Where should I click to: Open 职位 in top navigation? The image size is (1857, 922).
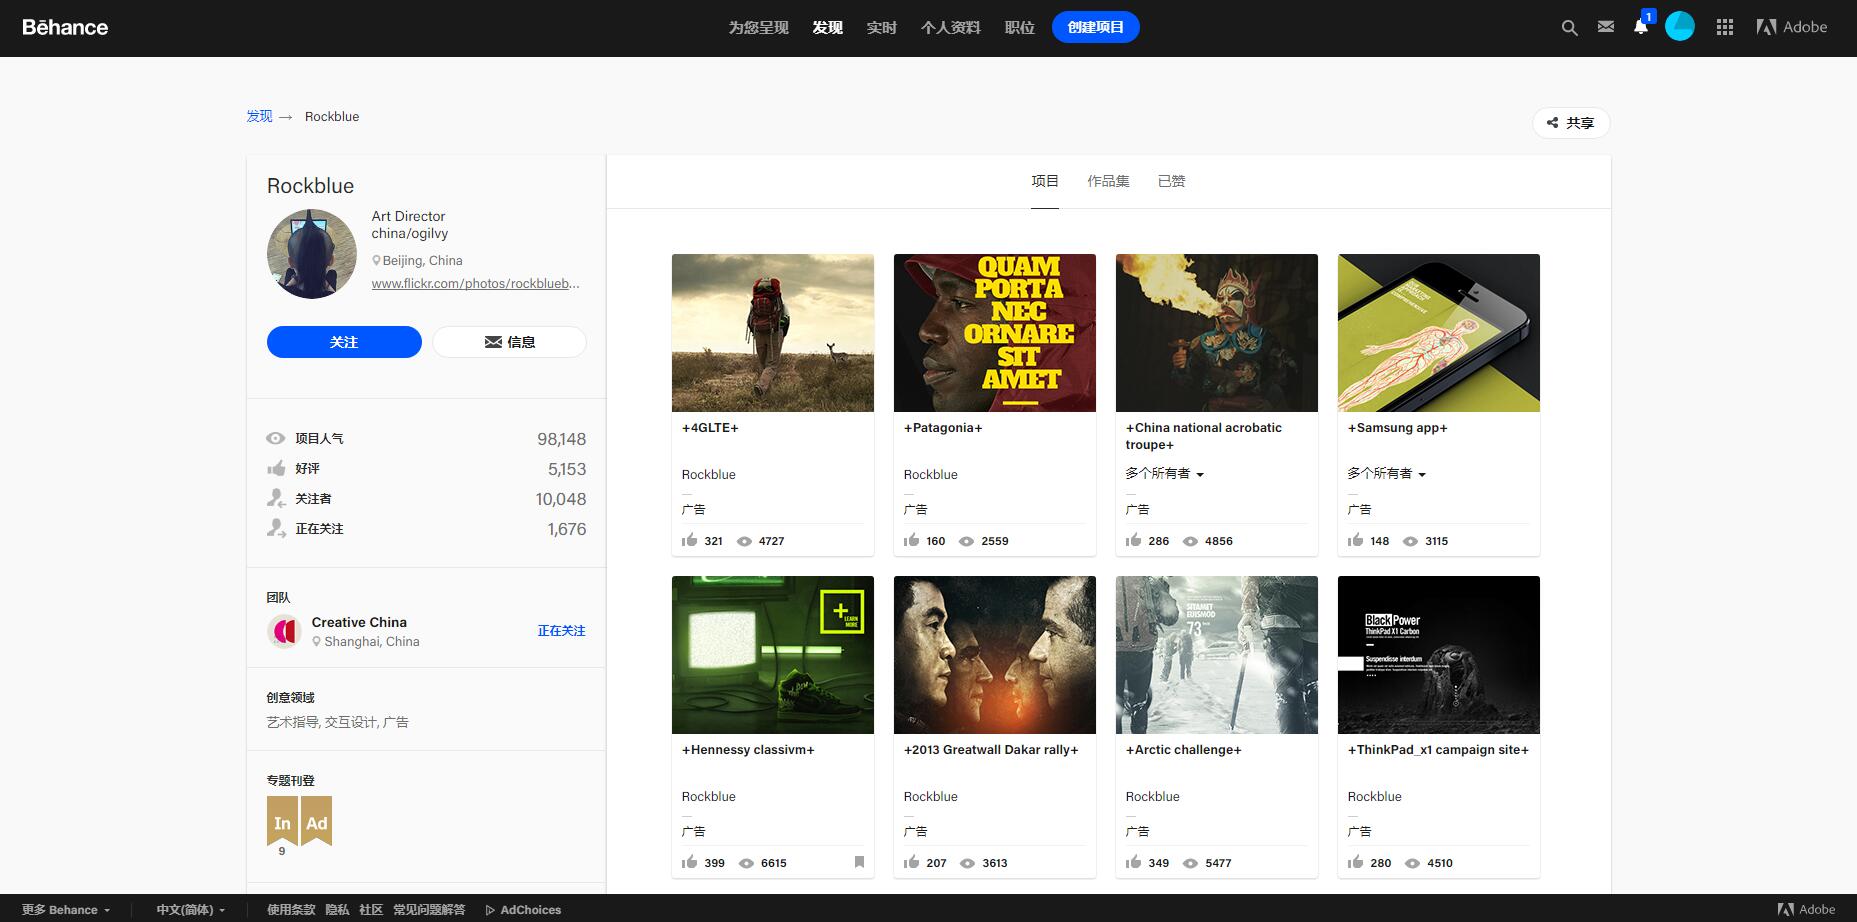coord(1020,27)
